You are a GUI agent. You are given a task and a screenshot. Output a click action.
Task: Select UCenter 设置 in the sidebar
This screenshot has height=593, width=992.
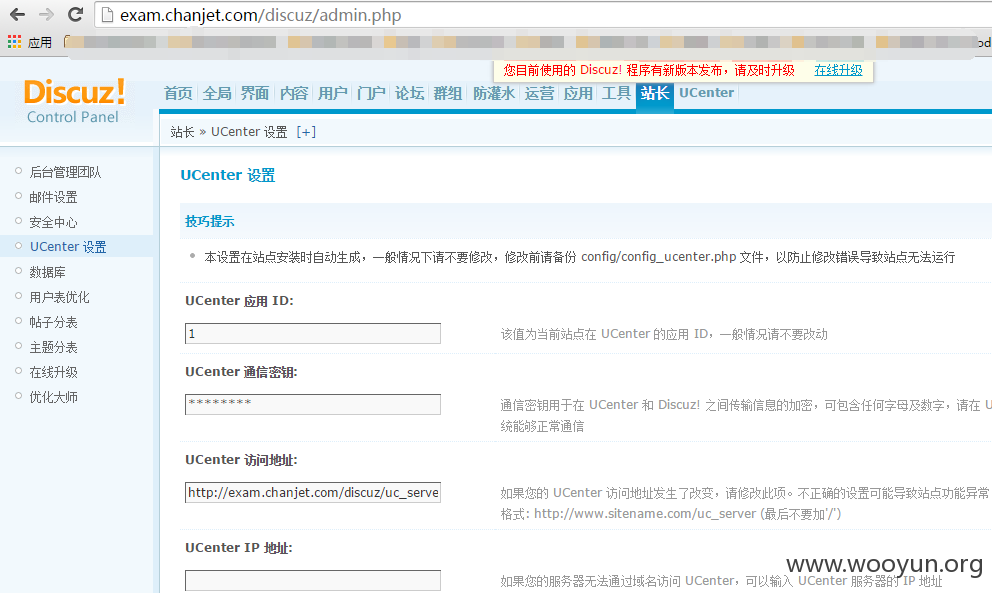click(68, 247)
